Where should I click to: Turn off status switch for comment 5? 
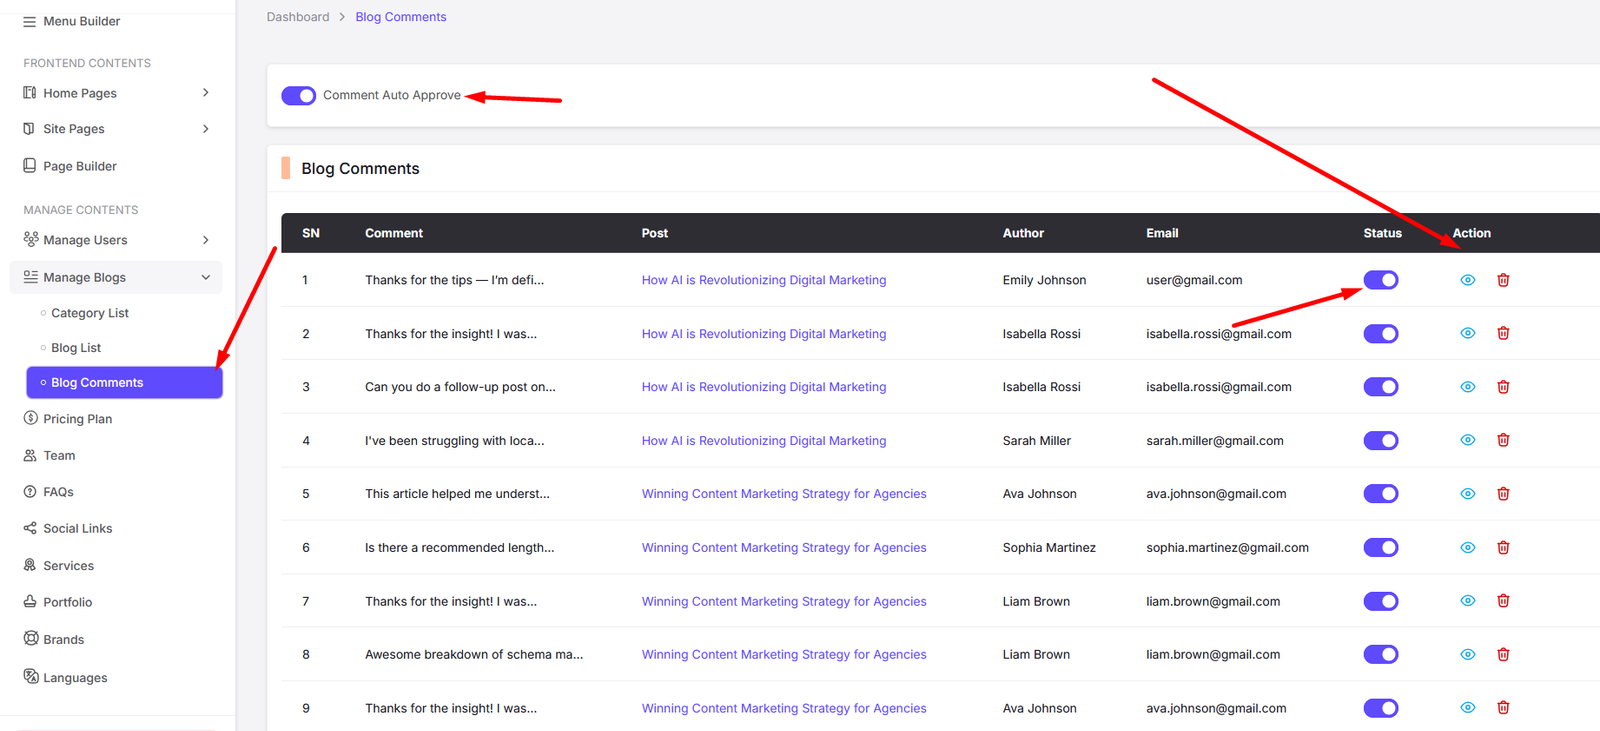tap(1380, 494)
